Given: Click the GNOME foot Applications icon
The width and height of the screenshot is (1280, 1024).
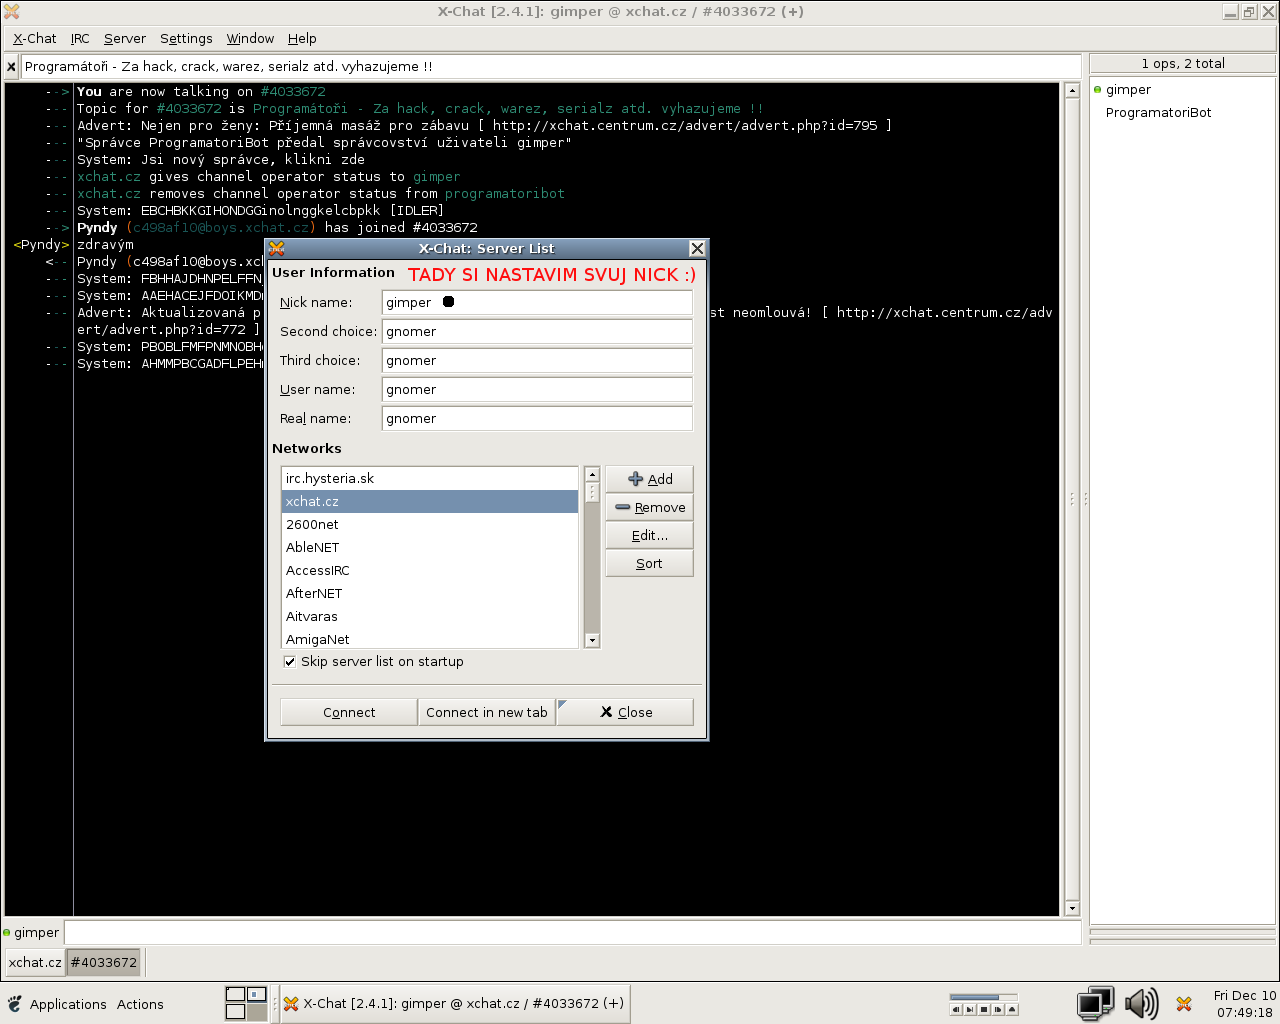Looking at the screenshot, I should pyautogui.click(x=14, y=1004).
